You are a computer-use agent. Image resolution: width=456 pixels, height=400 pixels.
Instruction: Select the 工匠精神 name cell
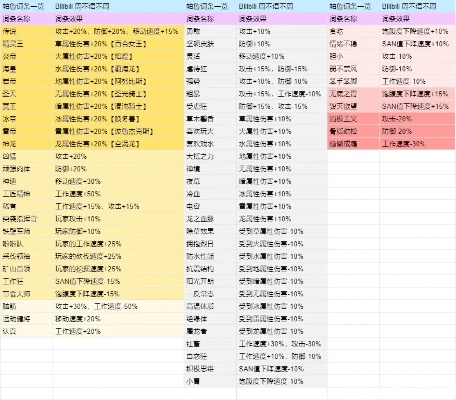26,194
